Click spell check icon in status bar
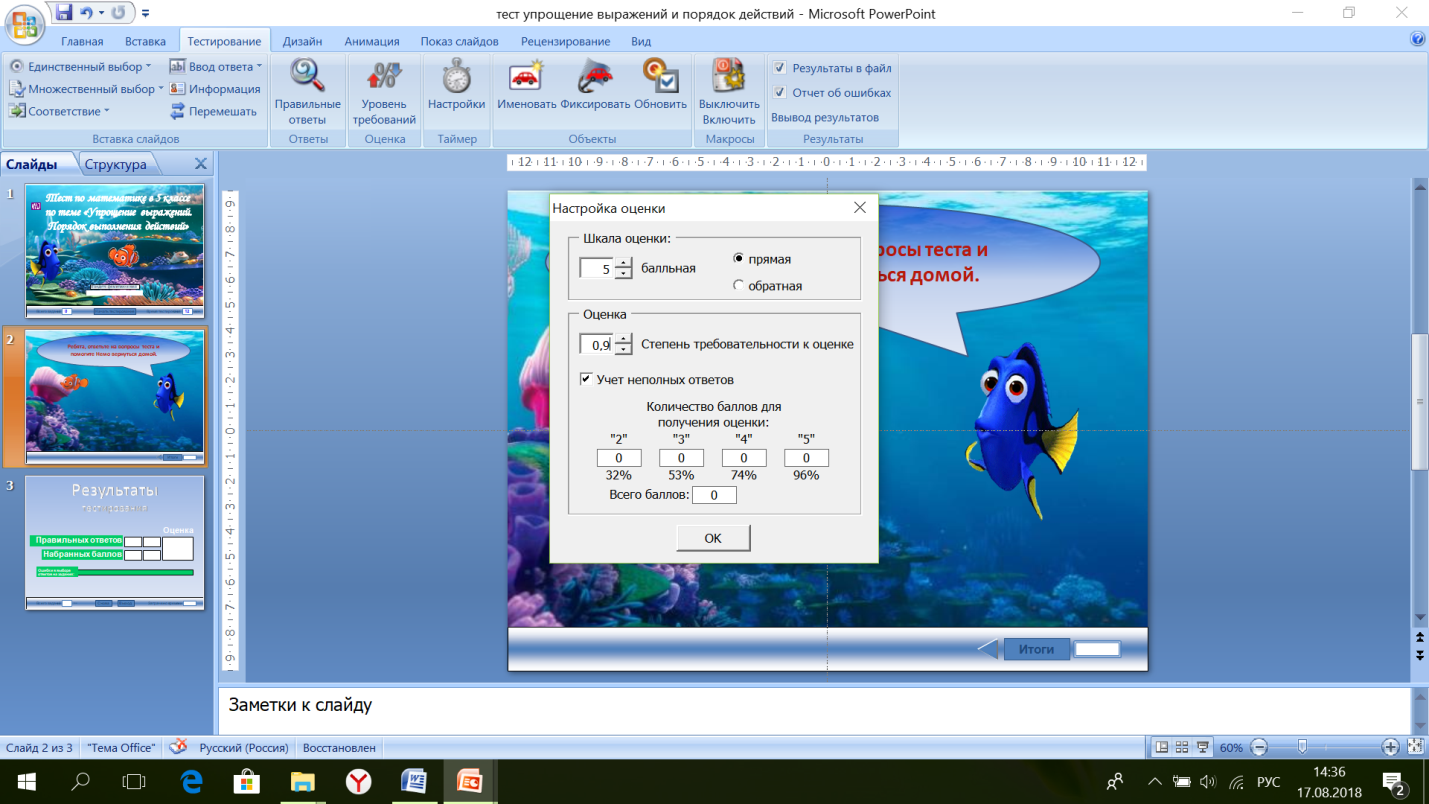The image size is (1429, 804). [x=178, y=747]
